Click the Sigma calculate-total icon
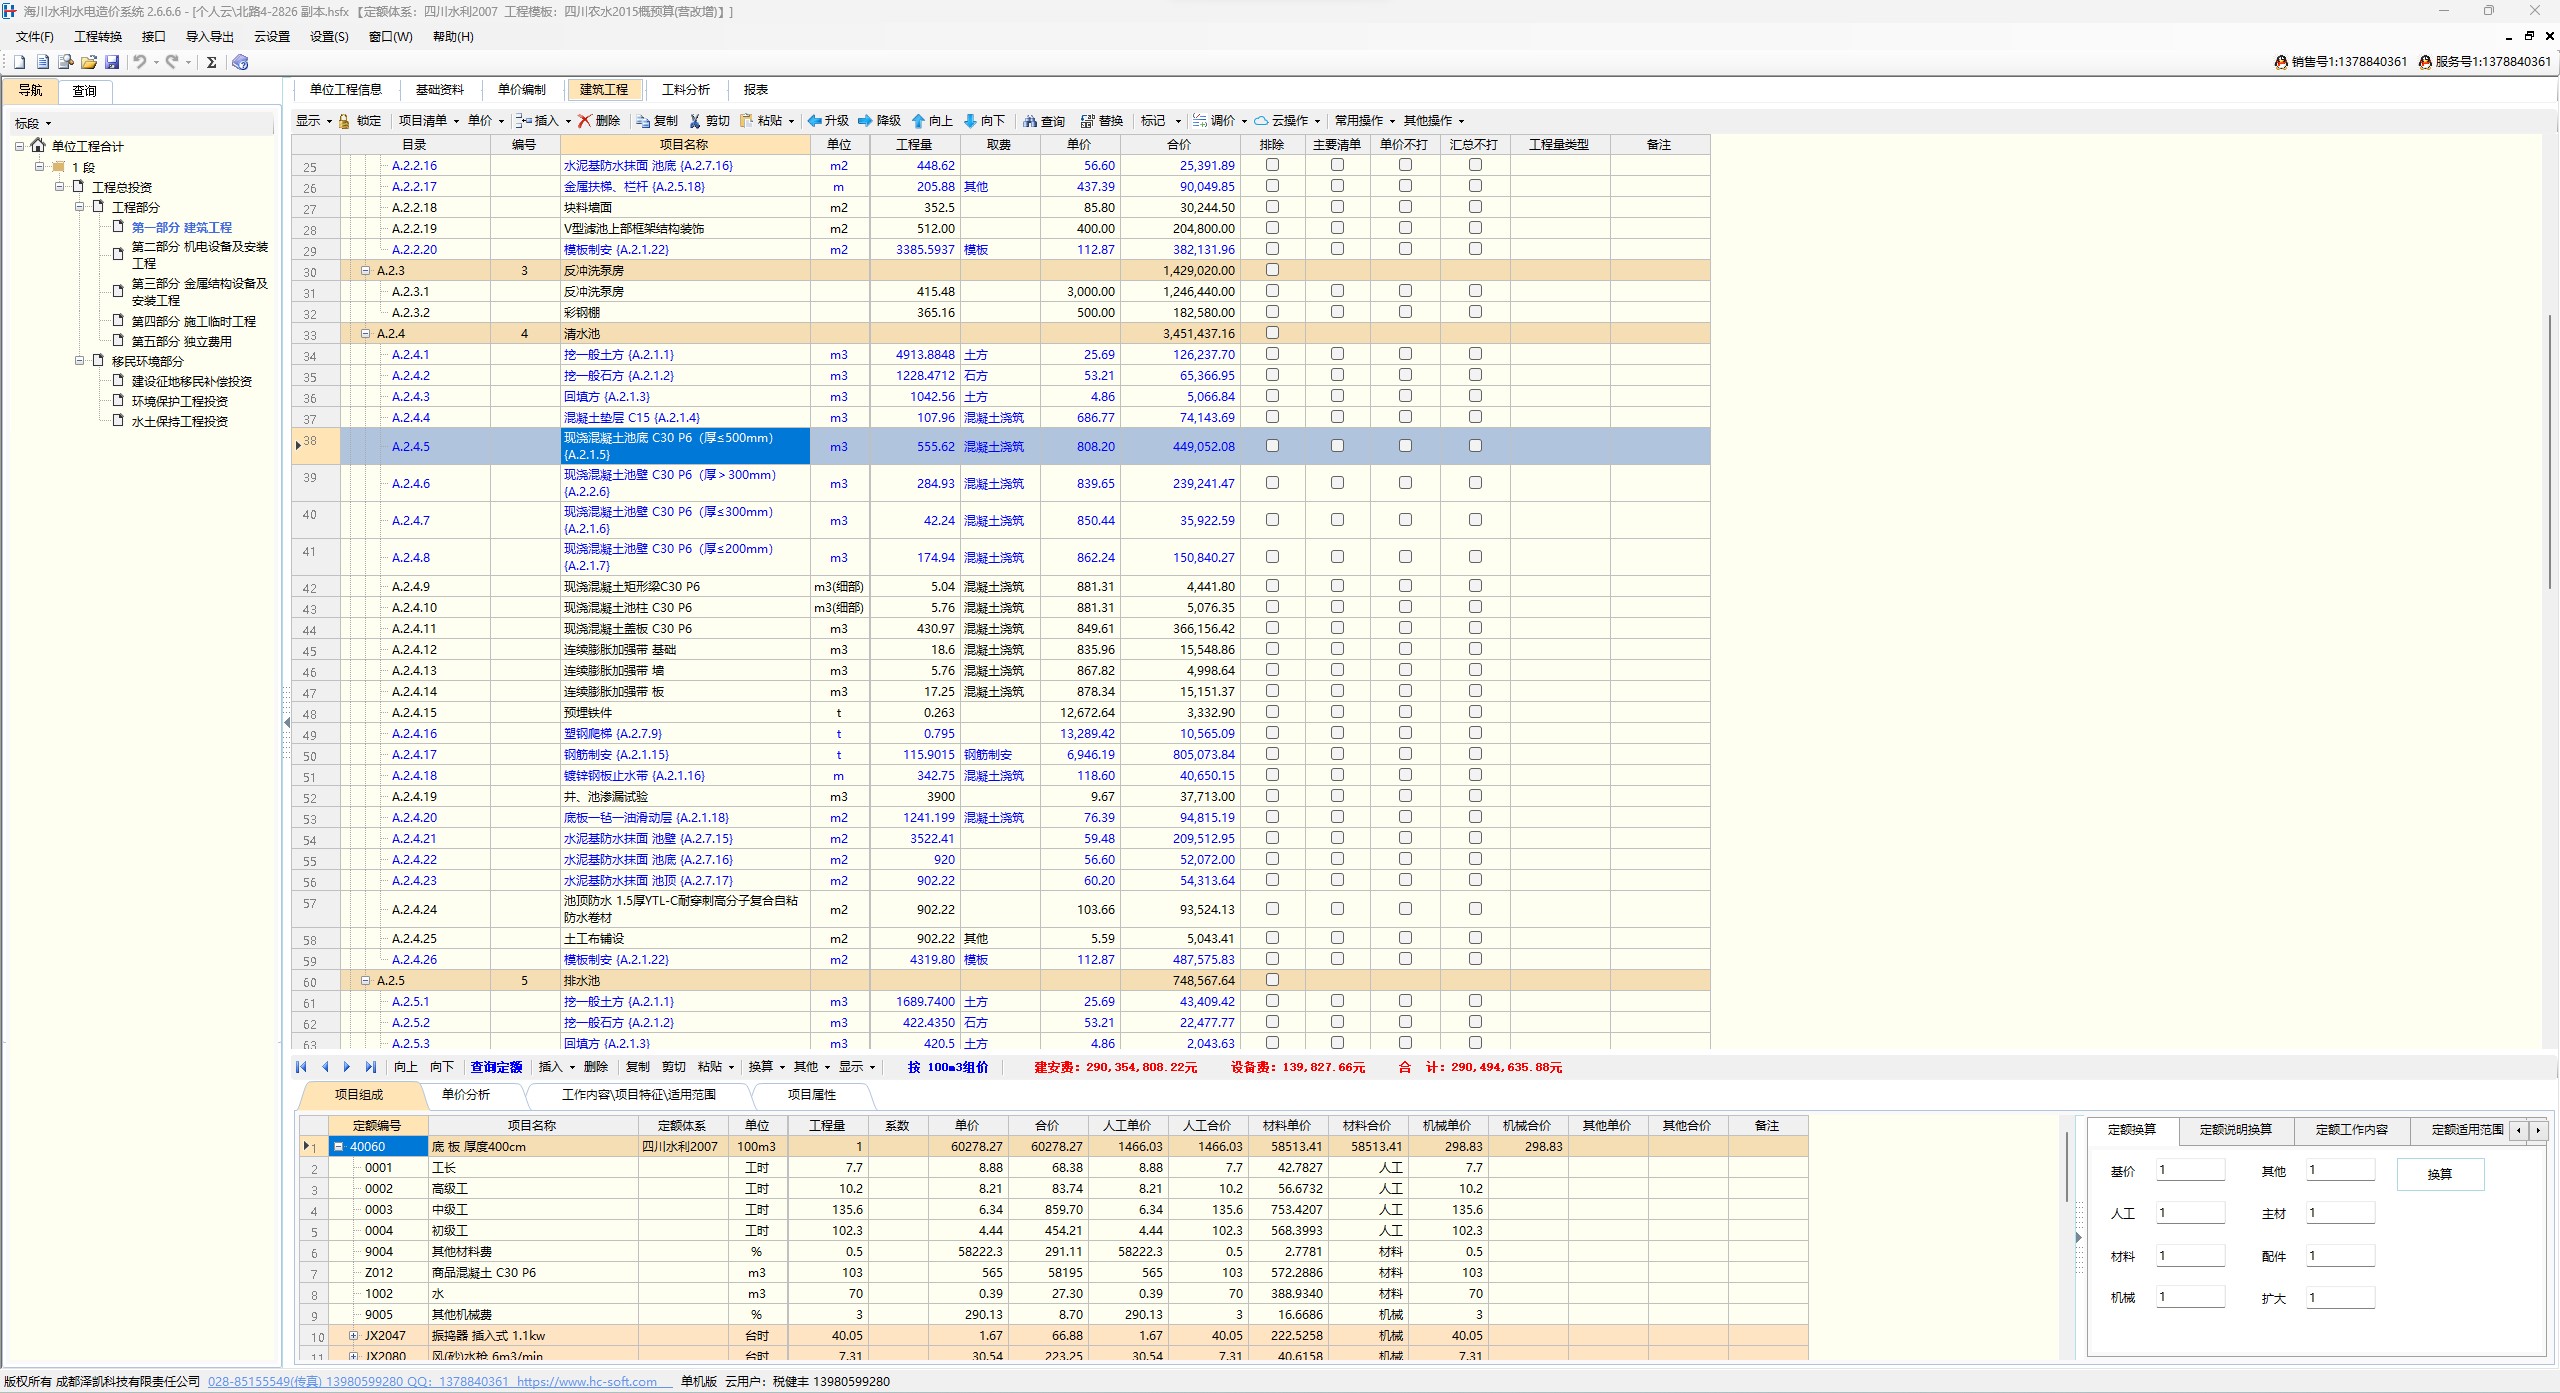The width and height of the screenshot is (2560, 1393). [x=212, y=62]
